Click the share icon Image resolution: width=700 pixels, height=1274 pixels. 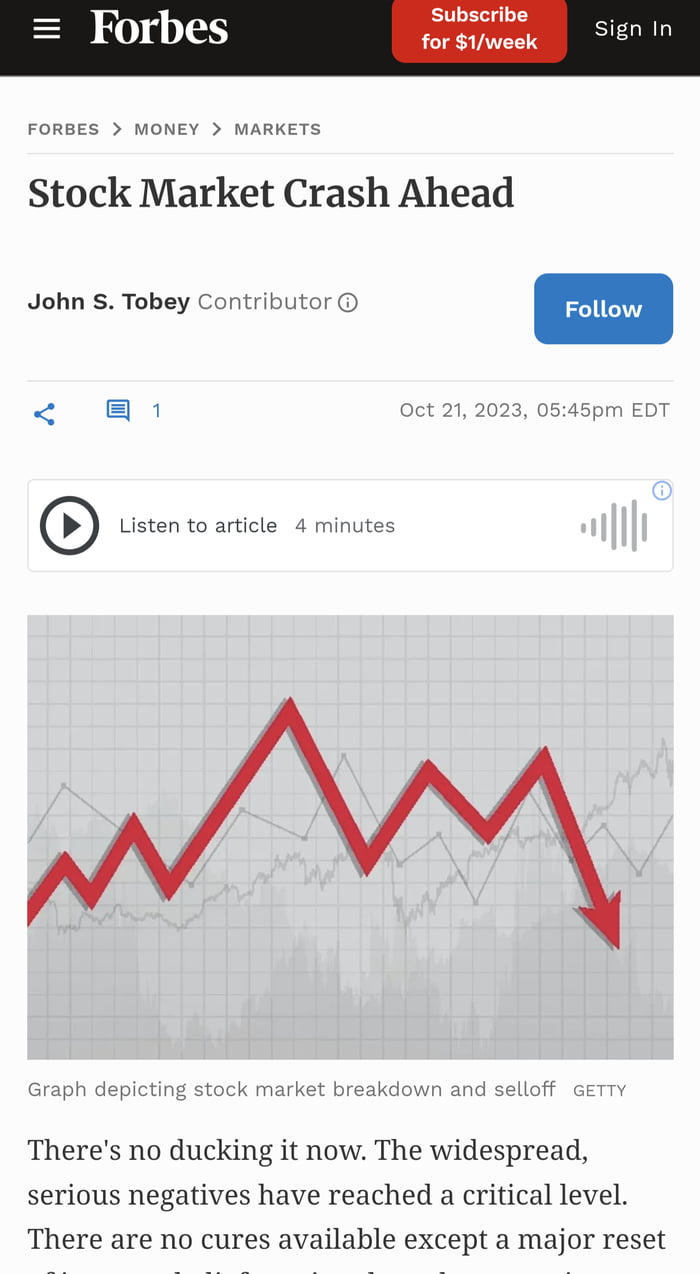[x=44, y=414]
